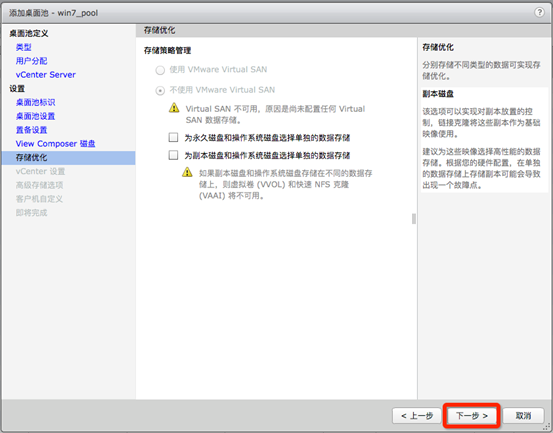The height and width of the screenshot is (433, 553).
Task: Click the 存储优化 help panel heading
Action: [438, 47]
